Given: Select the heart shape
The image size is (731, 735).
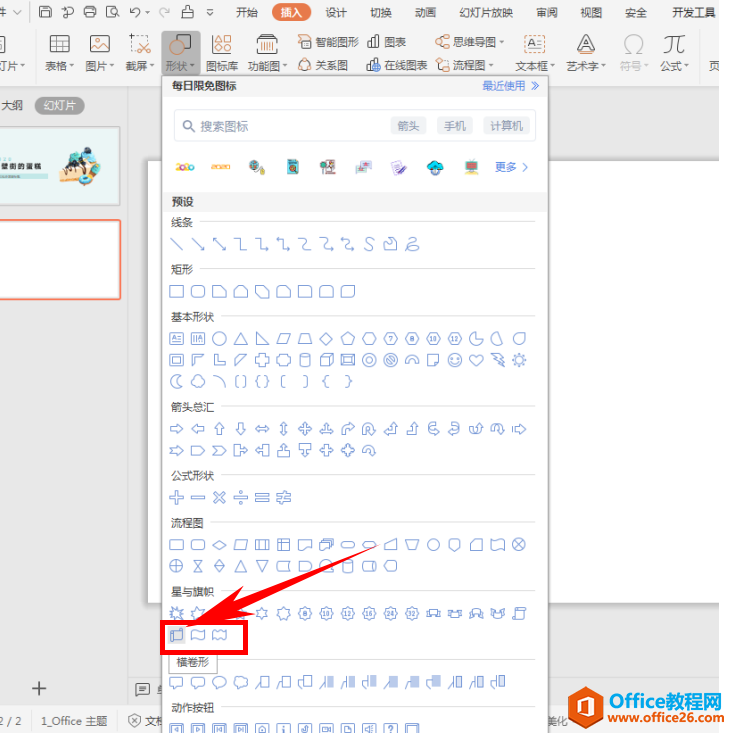Looking at the screenshot, I should (x=476, y=360).
